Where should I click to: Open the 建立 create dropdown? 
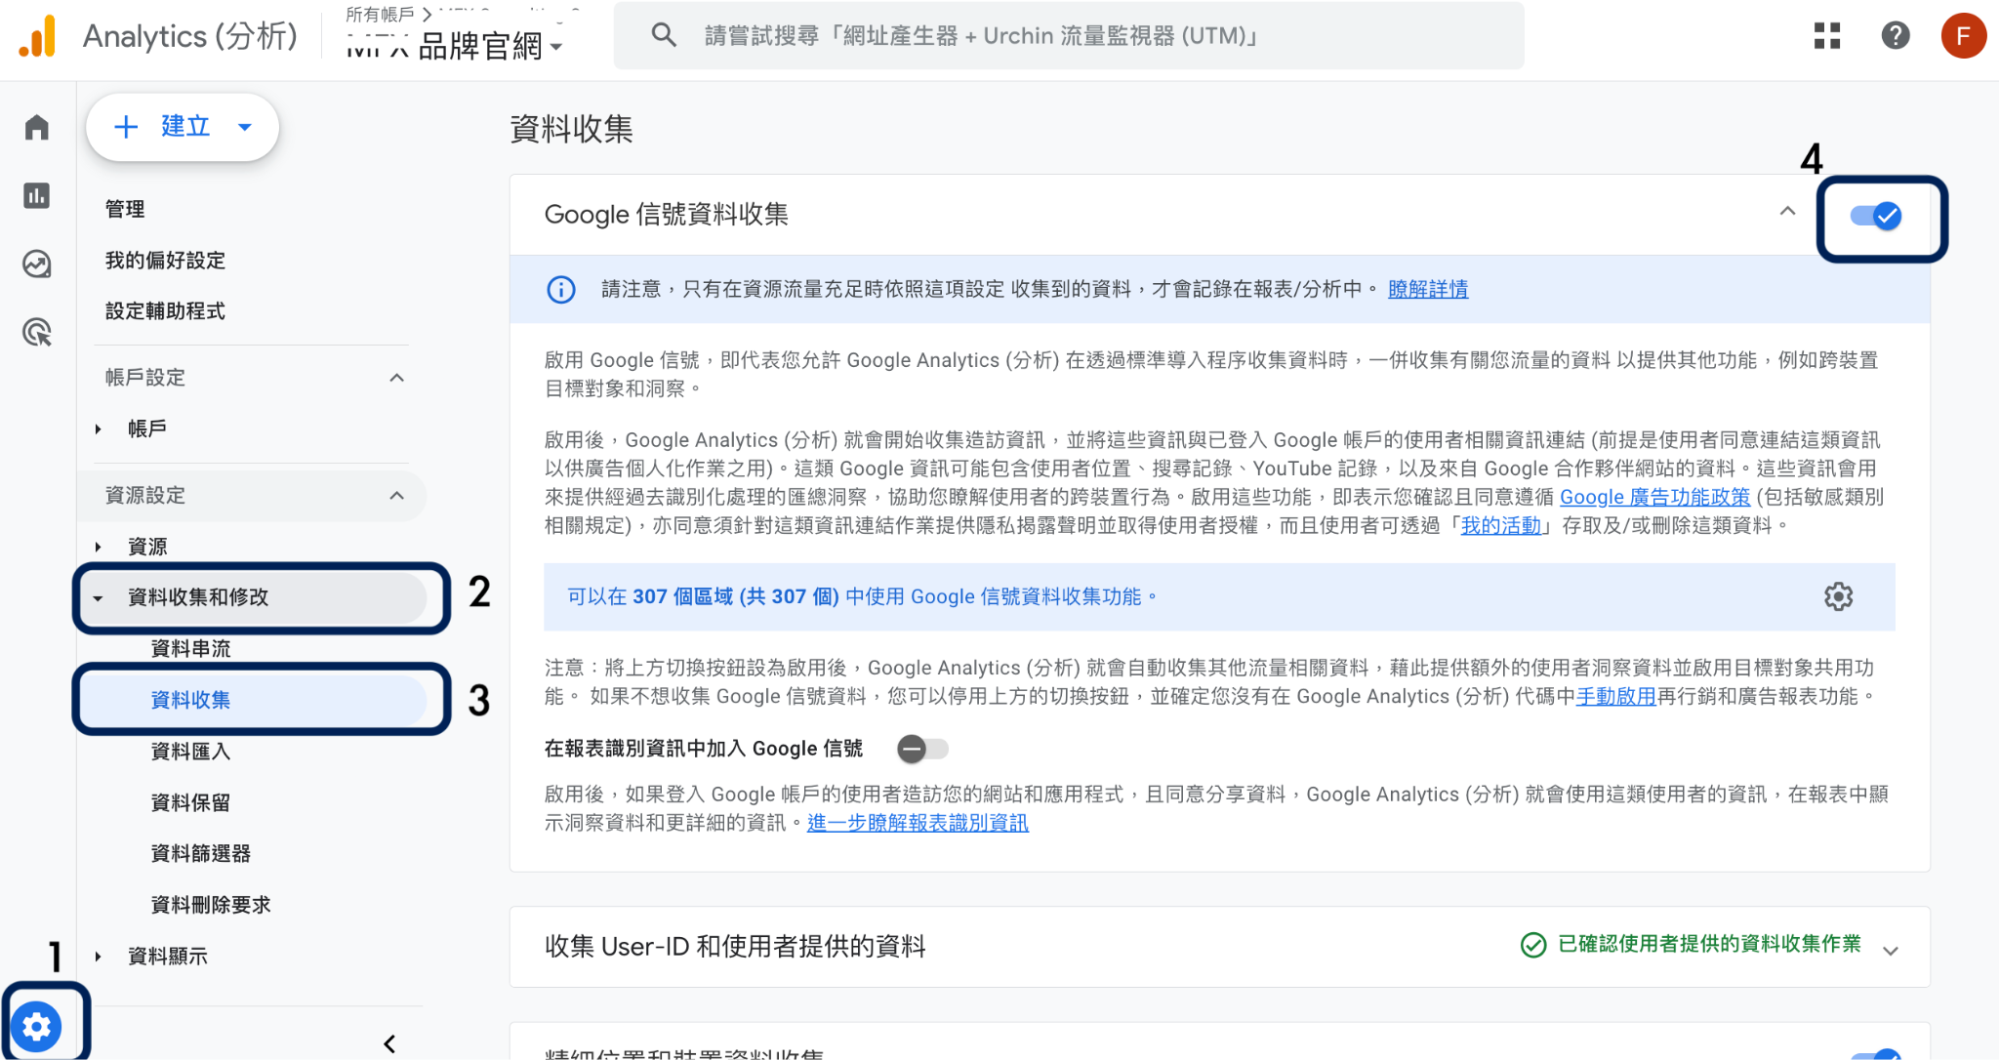182,127
